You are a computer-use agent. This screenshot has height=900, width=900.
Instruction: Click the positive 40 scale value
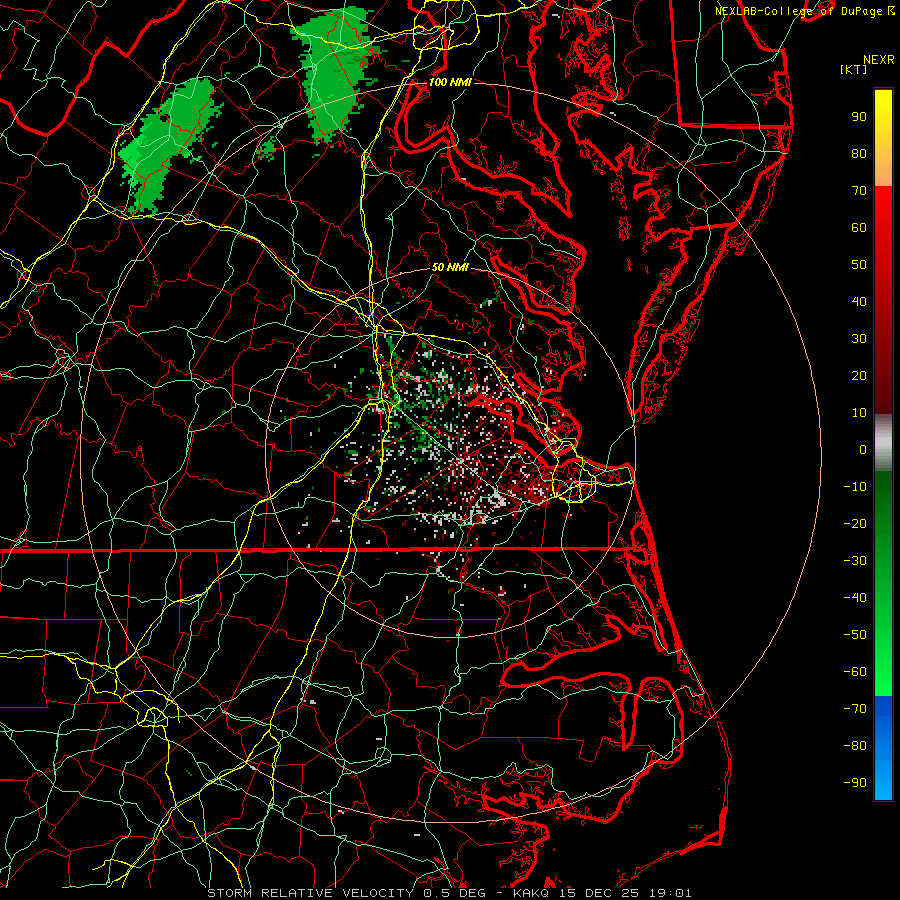[x=859, y=301]
